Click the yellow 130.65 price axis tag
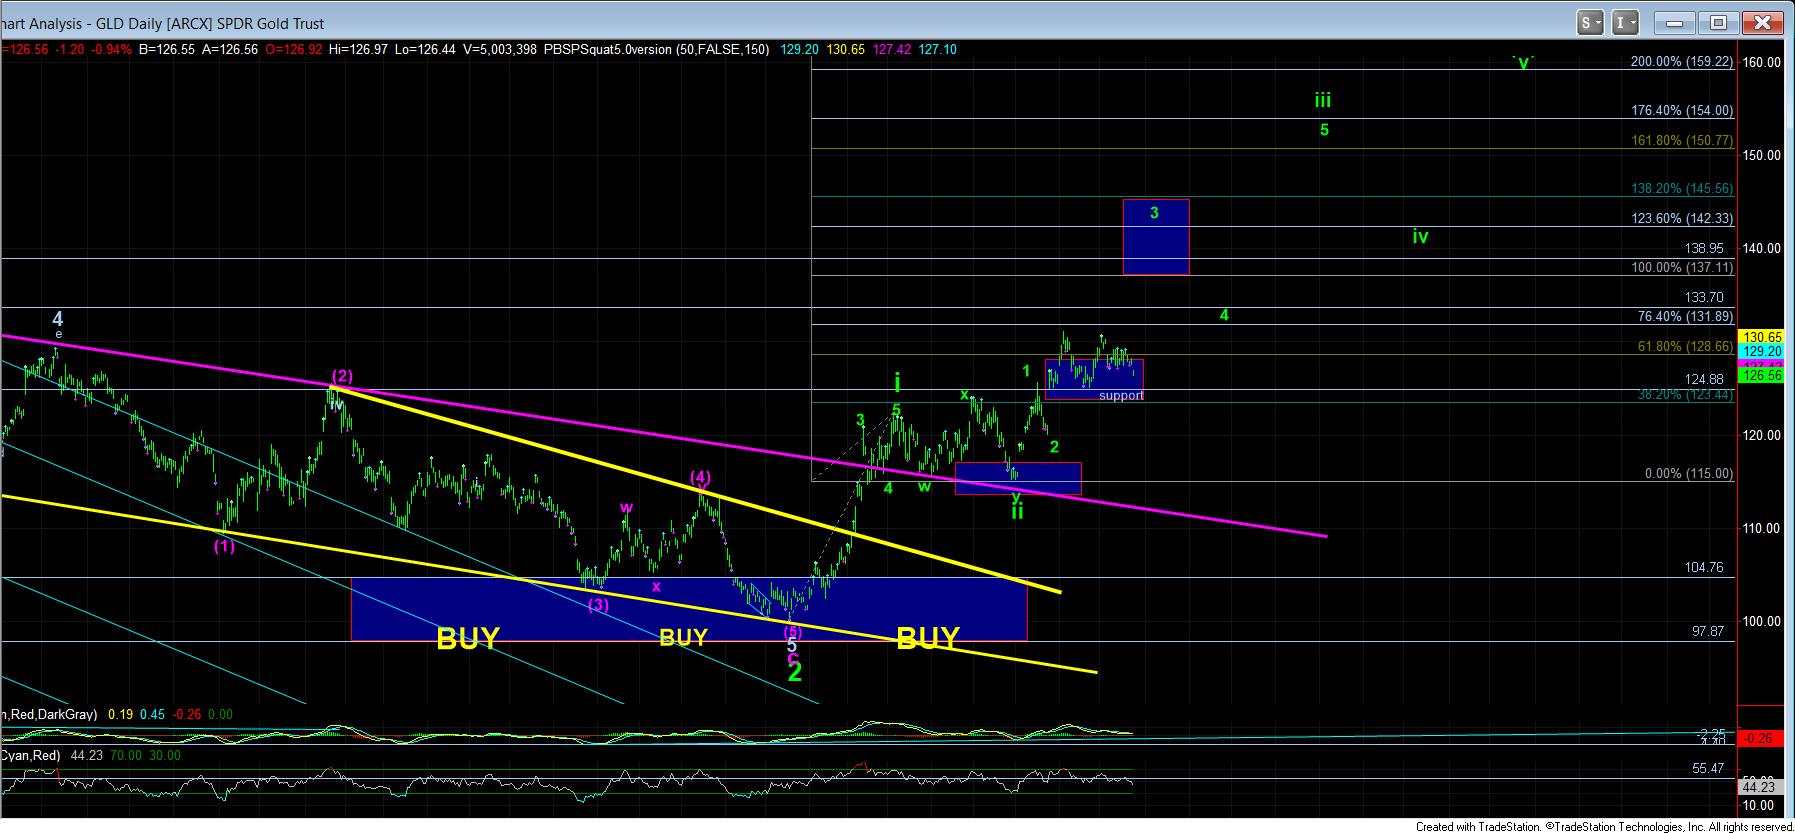 1761,337
